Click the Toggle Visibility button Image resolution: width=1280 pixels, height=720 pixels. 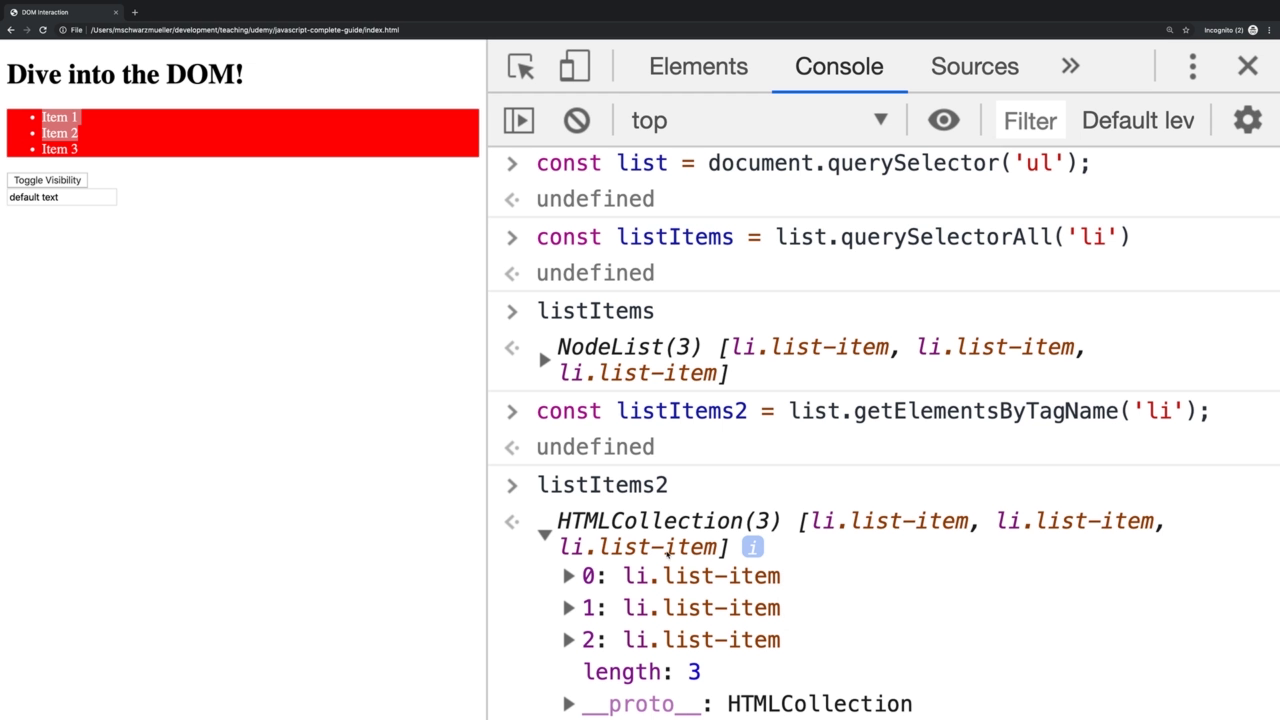47,180
